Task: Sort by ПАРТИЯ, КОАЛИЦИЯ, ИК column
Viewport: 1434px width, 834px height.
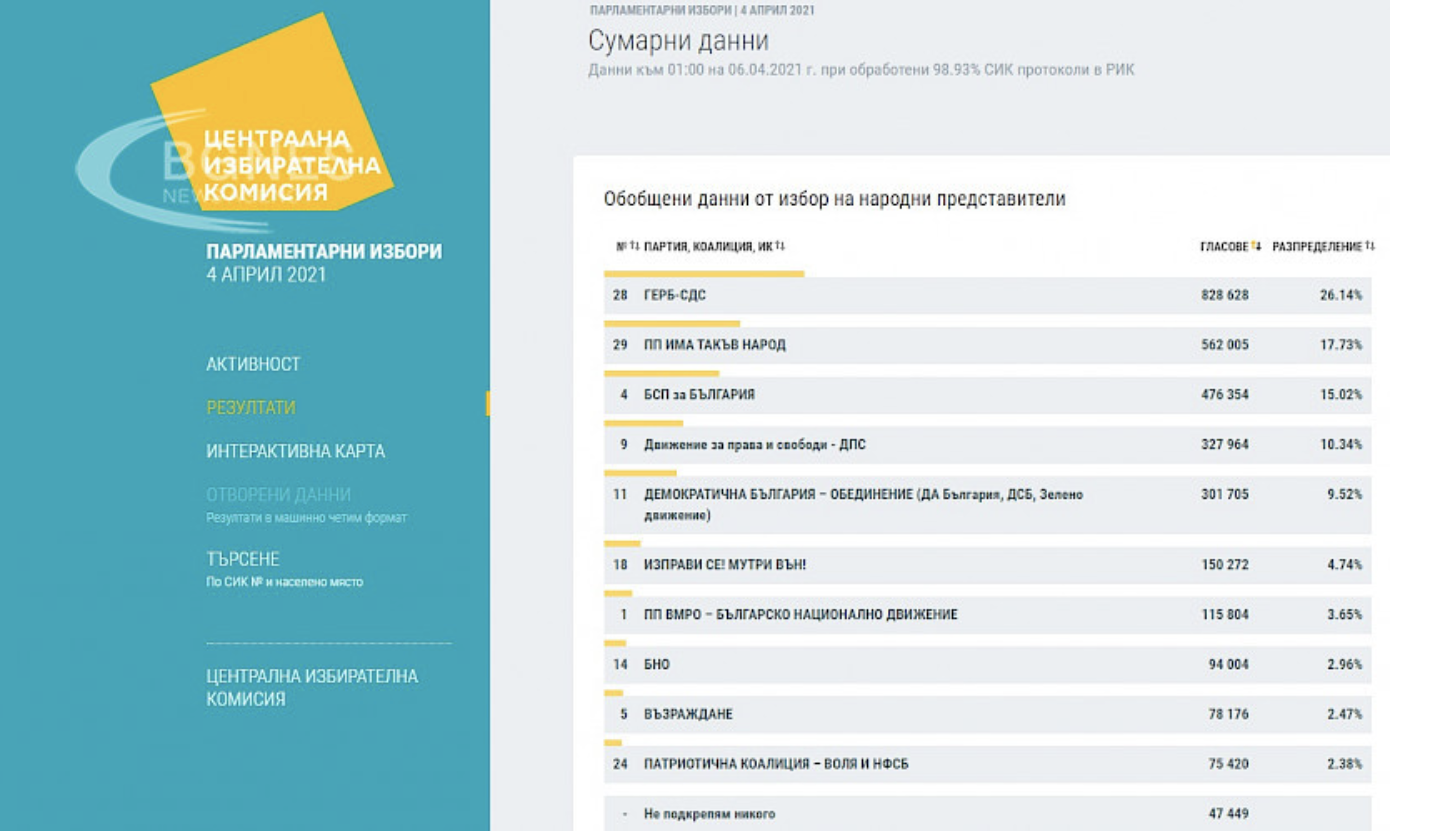Action: point(714,246)
